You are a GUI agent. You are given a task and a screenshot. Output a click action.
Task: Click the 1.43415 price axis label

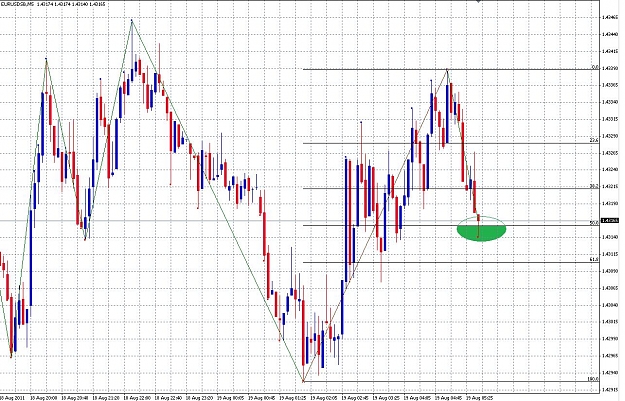(610, 51)
